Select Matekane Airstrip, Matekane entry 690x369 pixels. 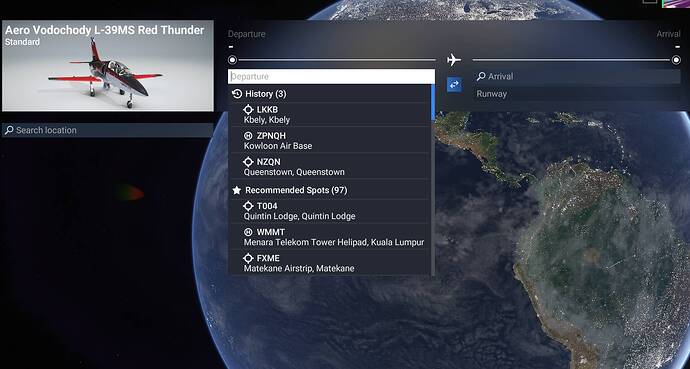pos(329,263)
